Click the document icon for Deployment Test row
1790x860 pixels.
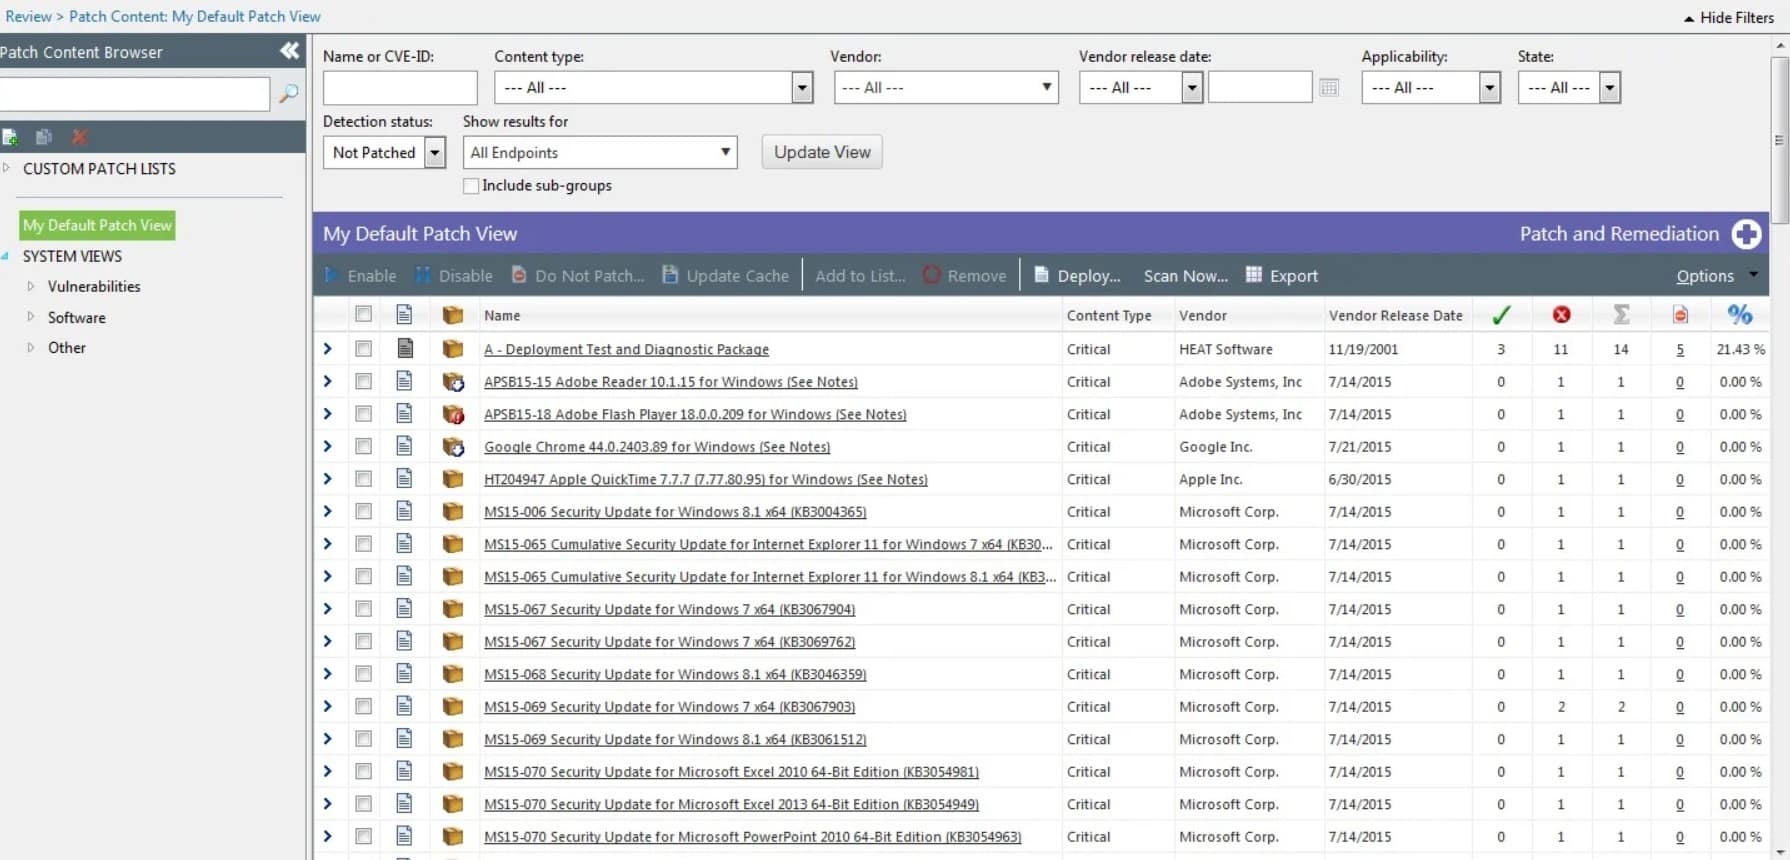pyautogui.click(x=404, y=349)
